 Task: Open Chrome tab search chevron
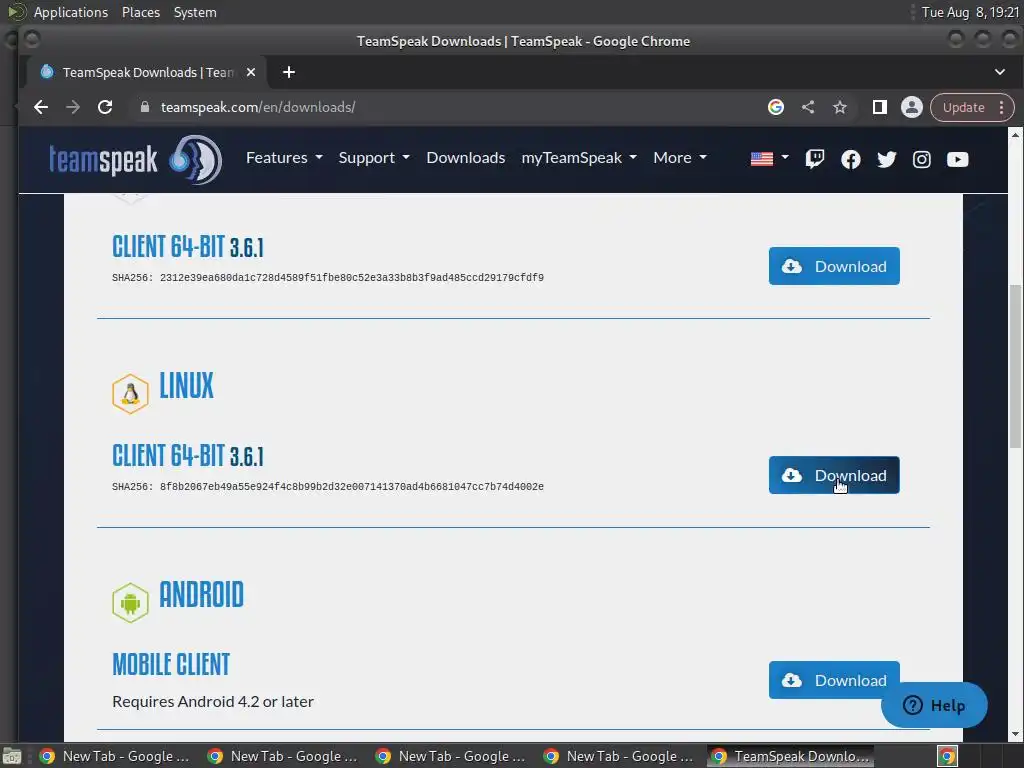click(x=1000, y=72)
